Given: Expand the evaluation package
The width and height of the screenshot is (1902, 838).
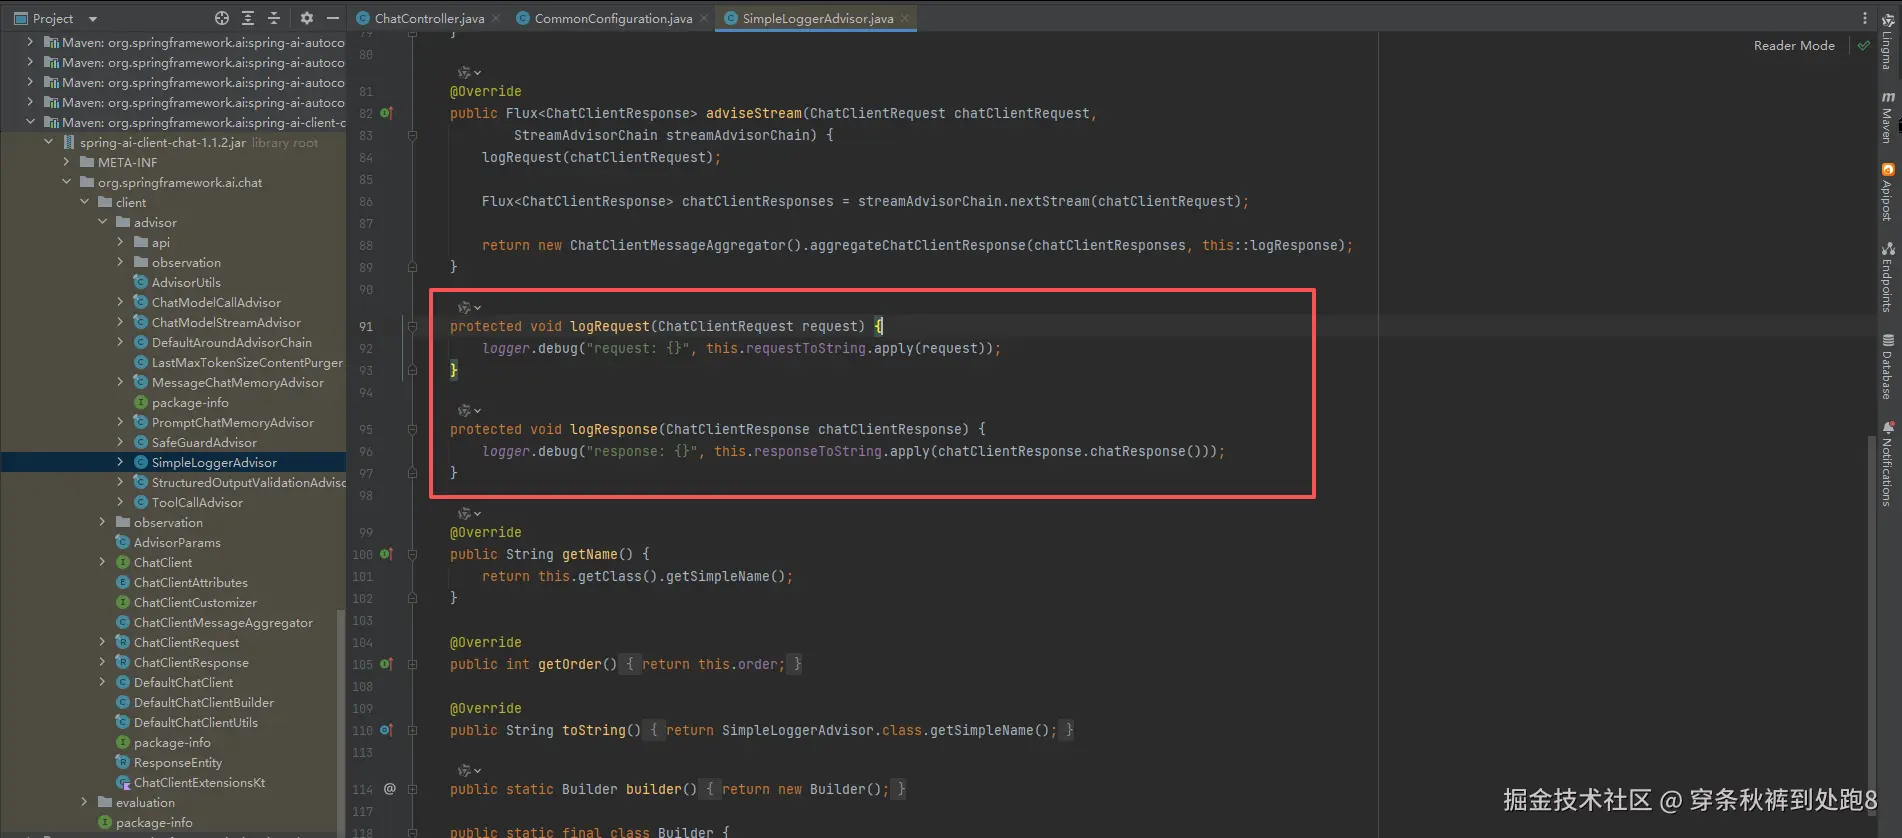Looking at the screenshot, I should coord(85,802).
